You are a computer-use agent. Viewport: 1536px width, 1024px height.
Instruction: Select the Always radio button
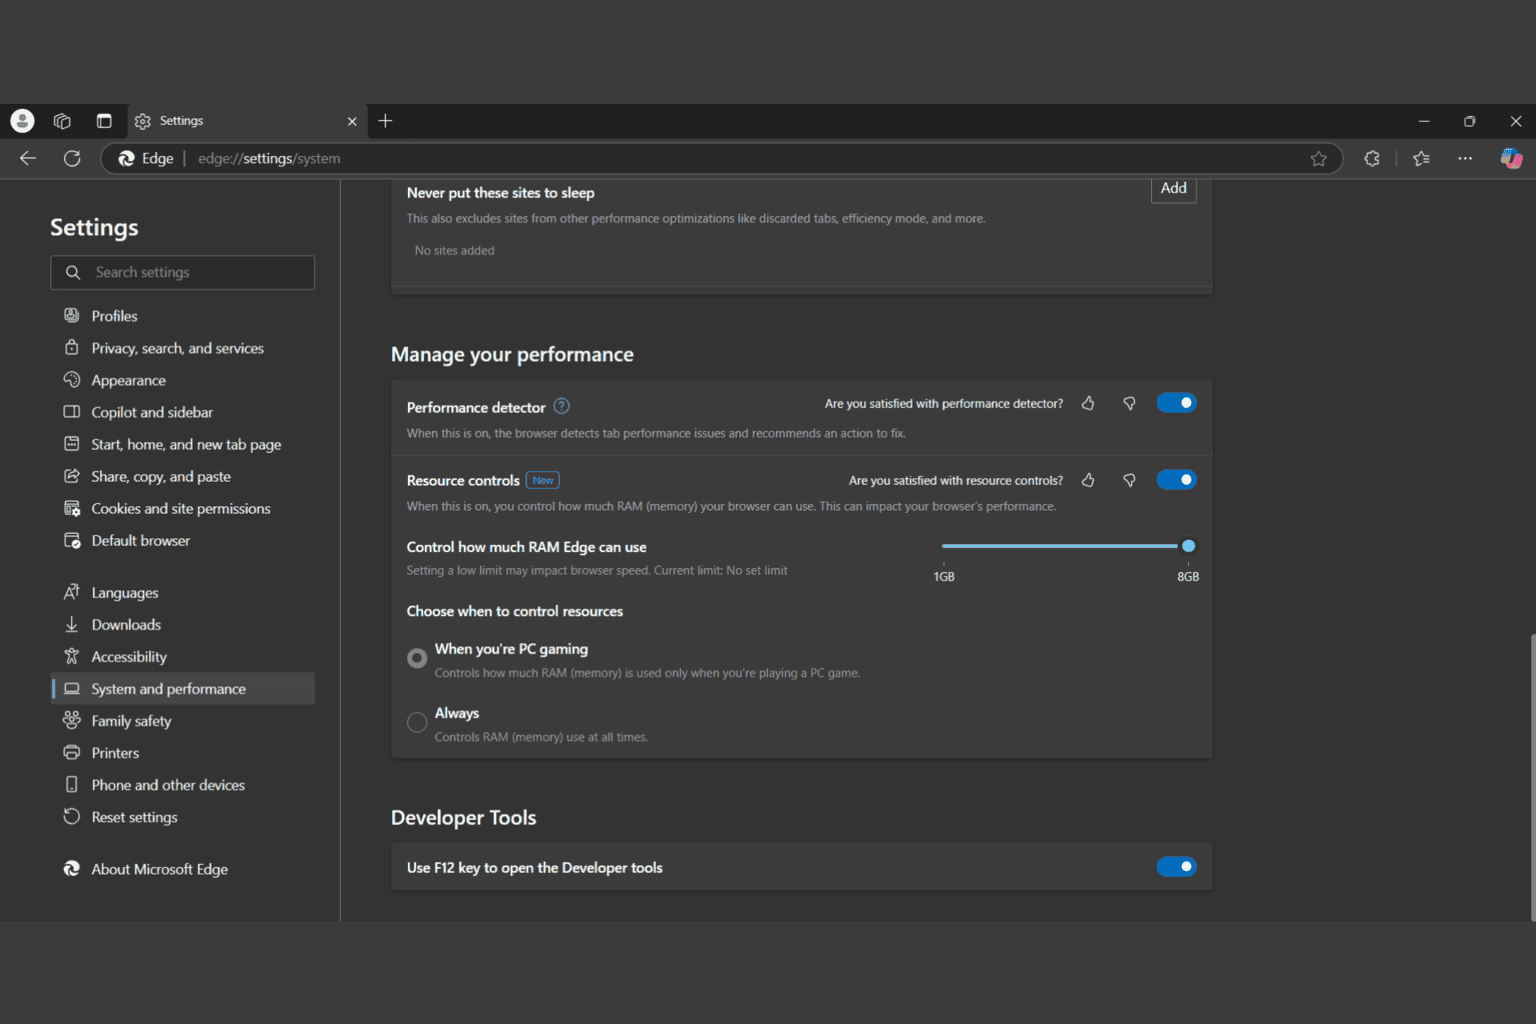click(x=417, y=722)
